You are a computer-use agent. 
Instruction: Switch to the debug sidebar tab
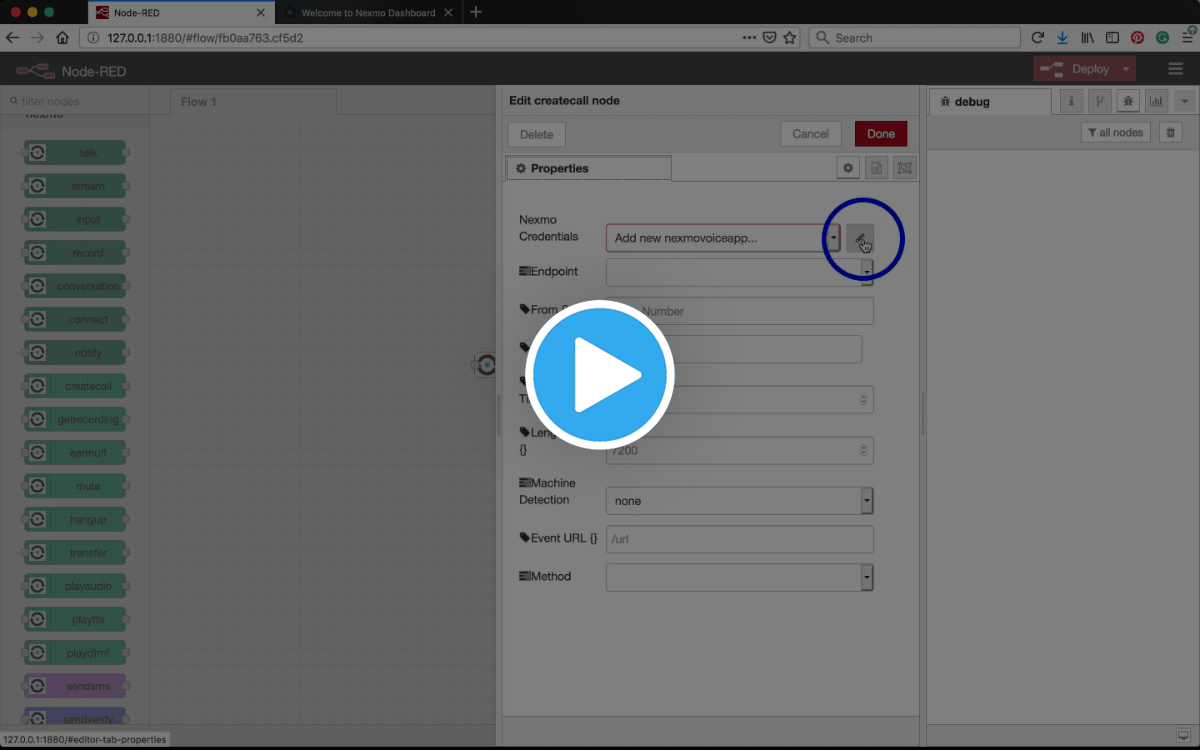pos(990,101)
